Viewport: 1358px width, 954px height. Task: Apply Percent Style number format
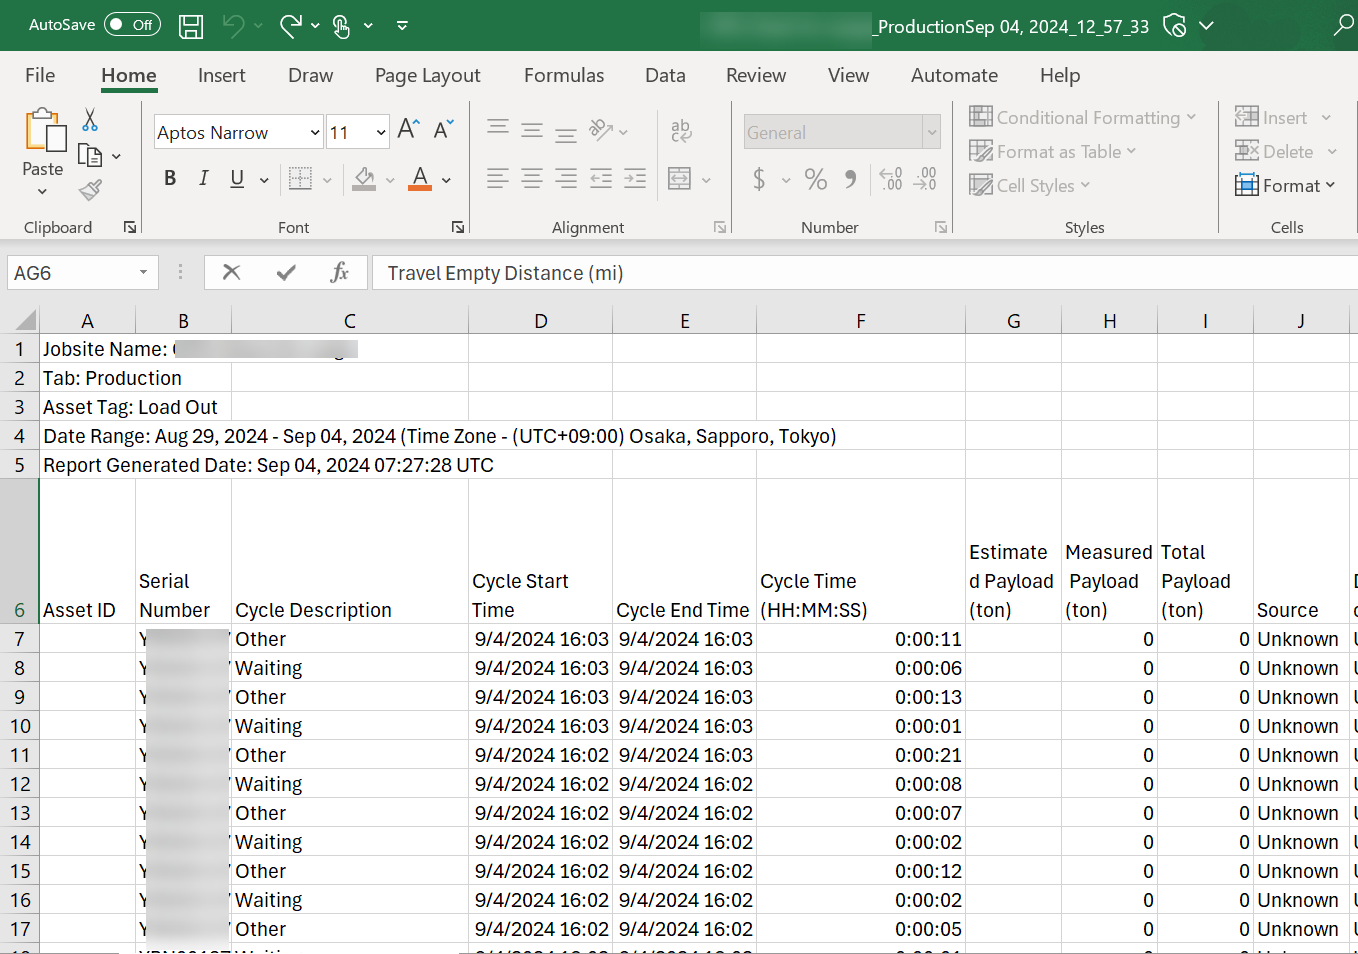pyautogui.click(x=816, y=179)
